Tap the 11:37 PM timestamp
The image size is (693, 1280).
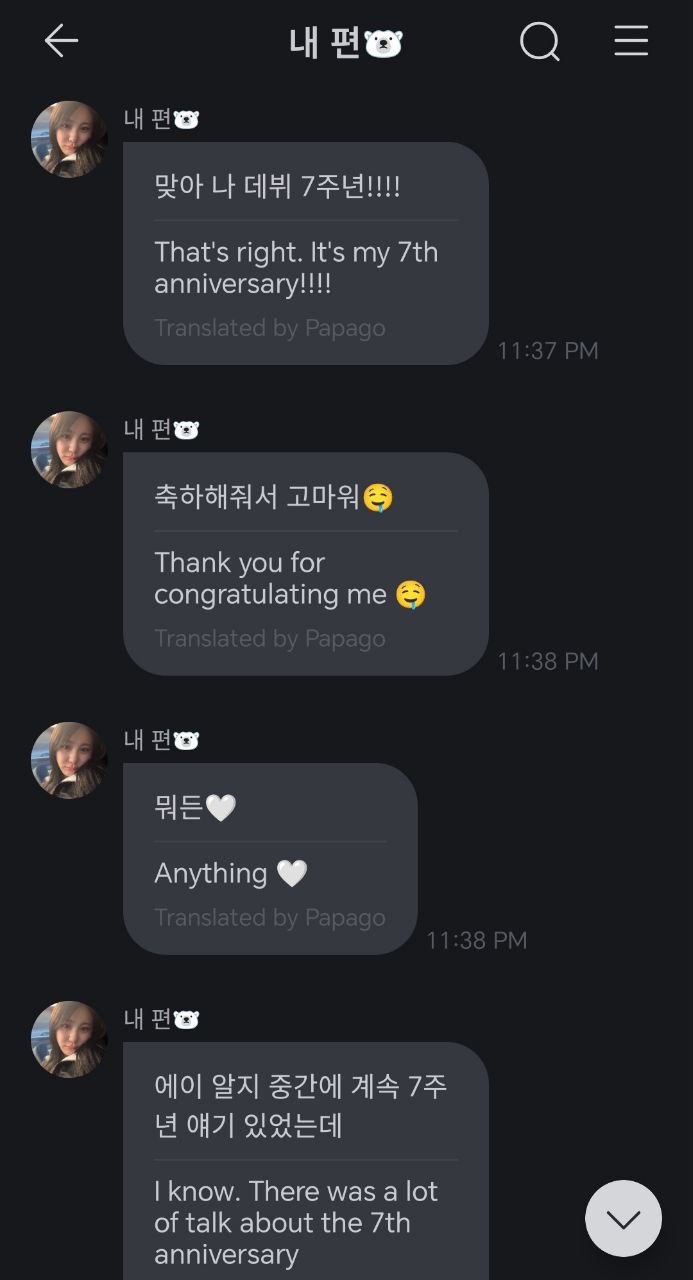tap(548, 350)
